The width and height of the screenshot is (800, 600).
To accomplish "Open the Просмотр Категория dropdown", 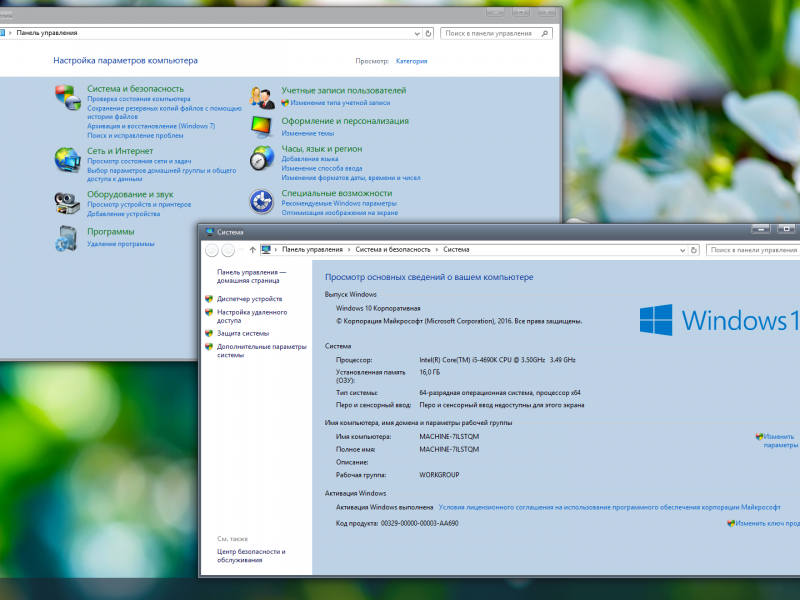I will coord(412,61).
